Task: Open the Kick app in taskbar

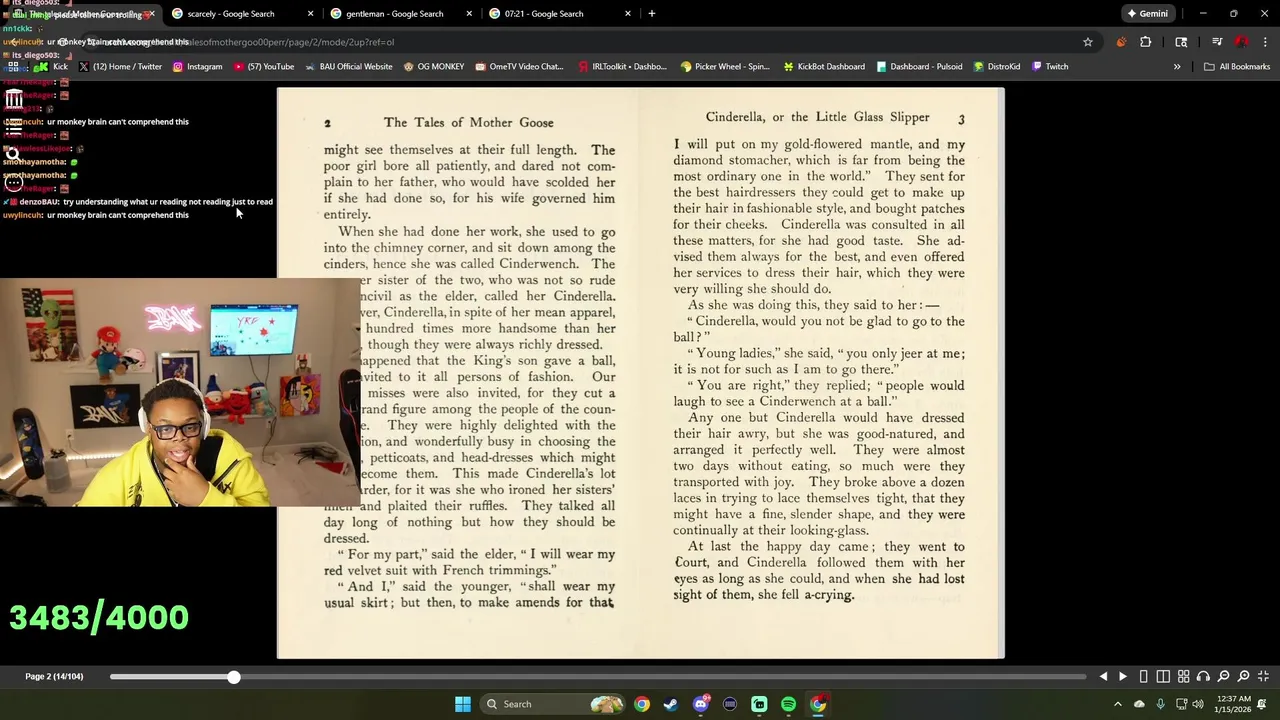Action: 759,704
